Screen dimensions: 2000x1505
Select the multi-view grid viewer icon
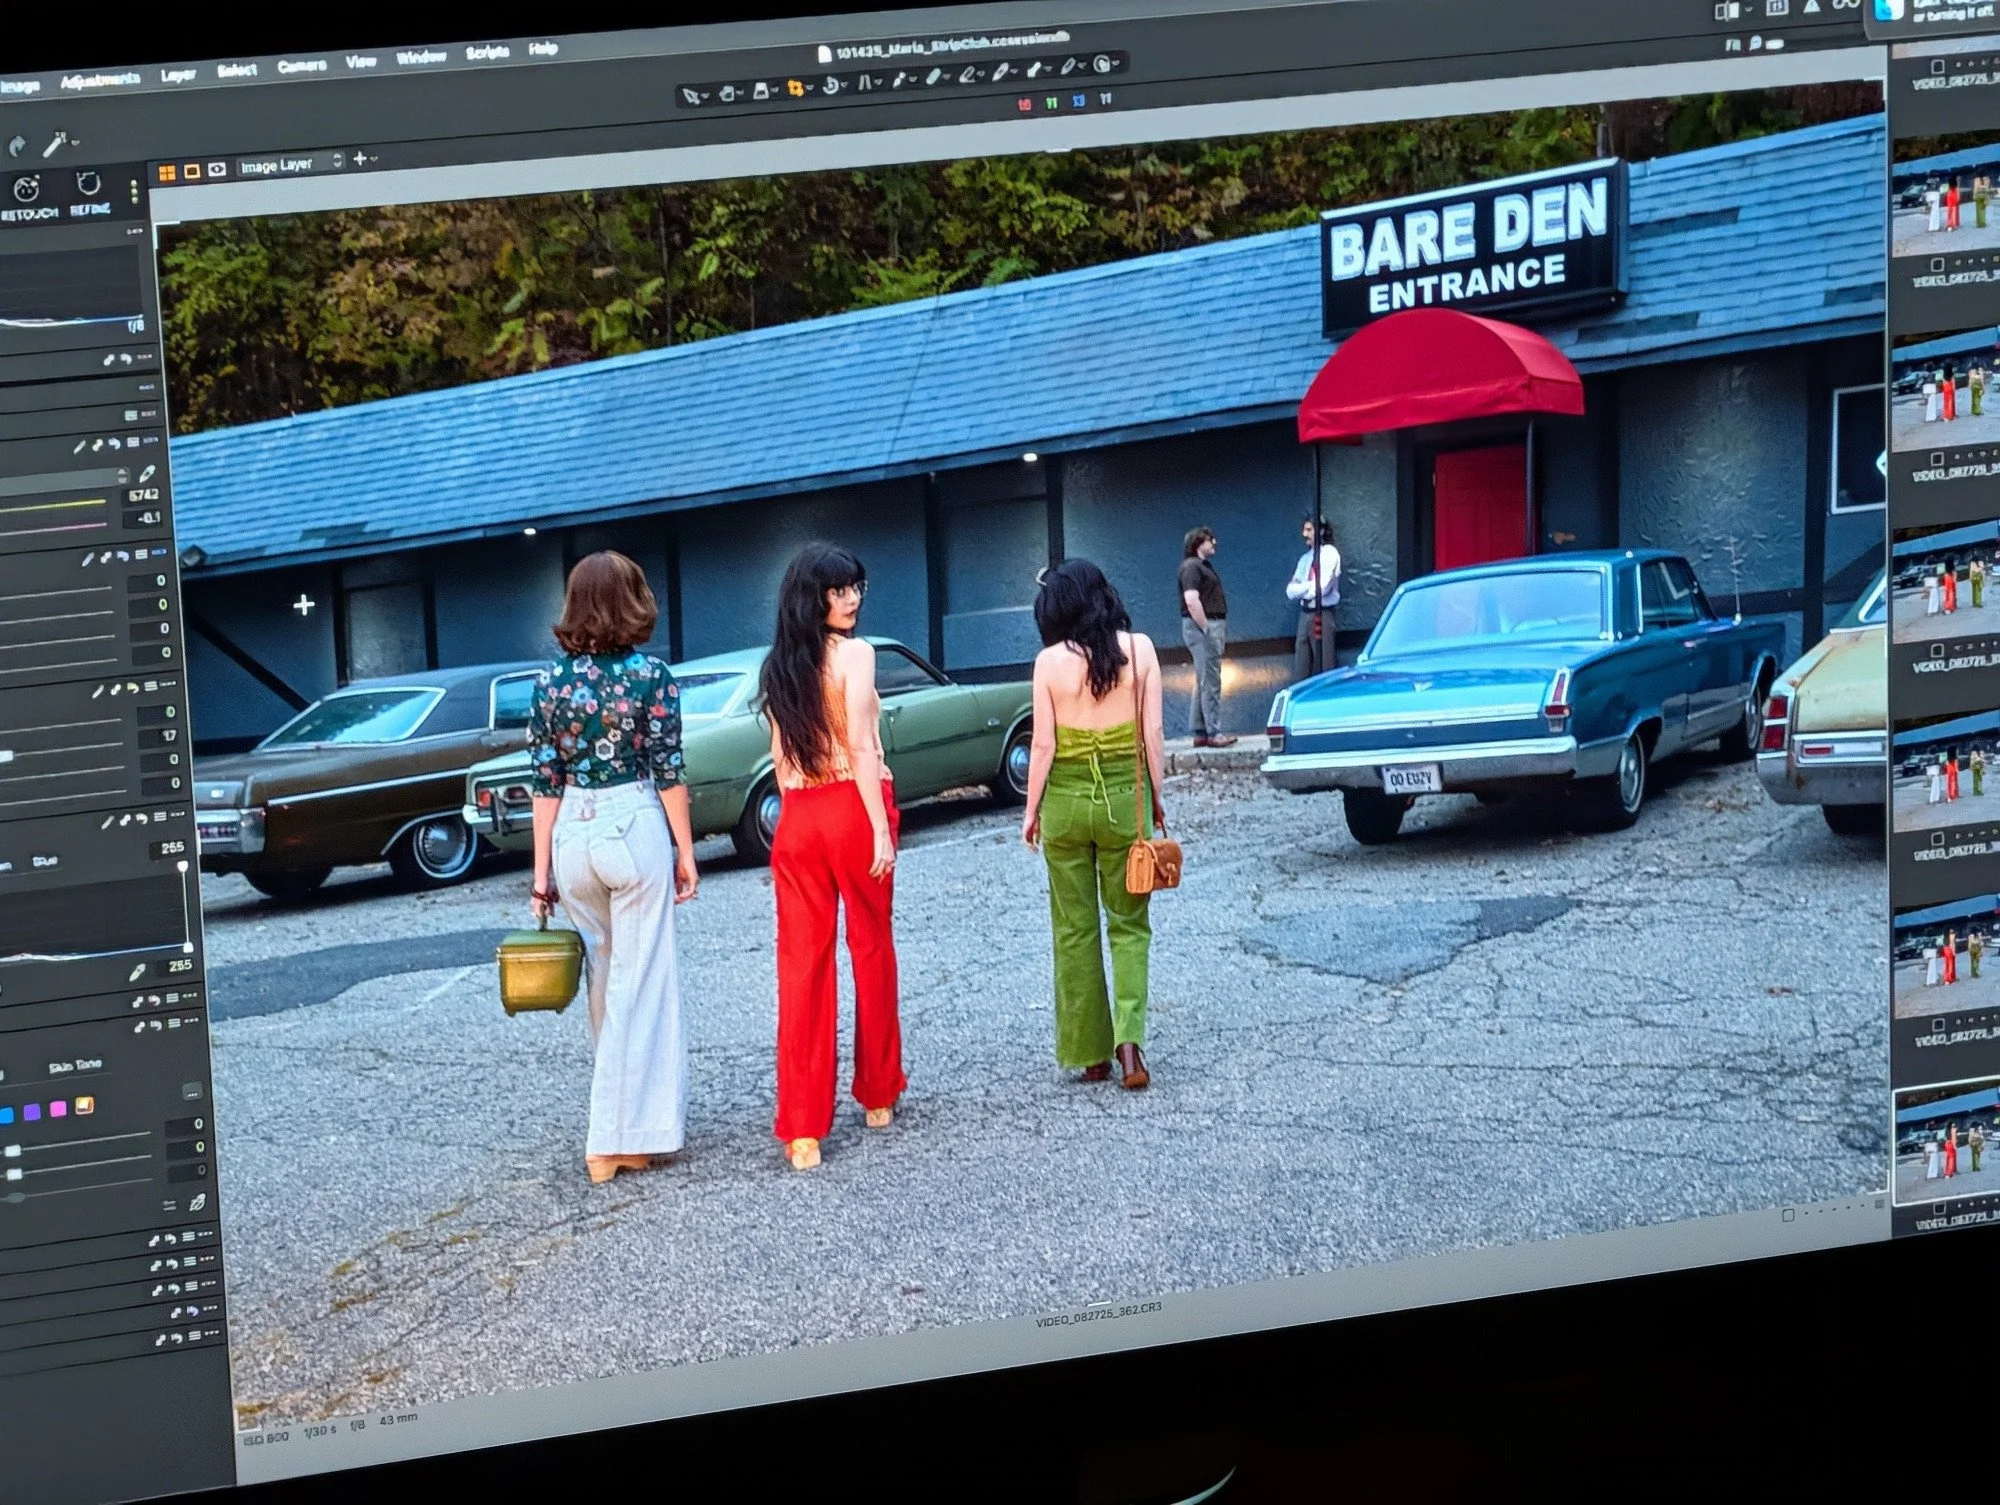166,173
